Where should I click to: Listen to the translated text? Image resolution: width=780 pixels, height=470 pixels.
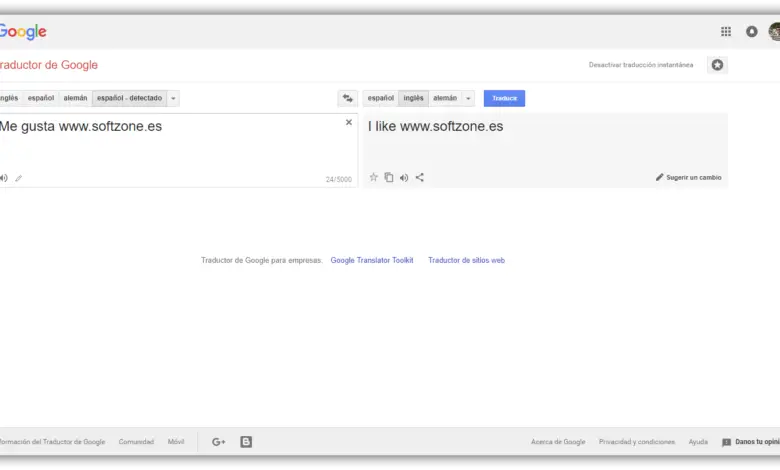[404, 178]
